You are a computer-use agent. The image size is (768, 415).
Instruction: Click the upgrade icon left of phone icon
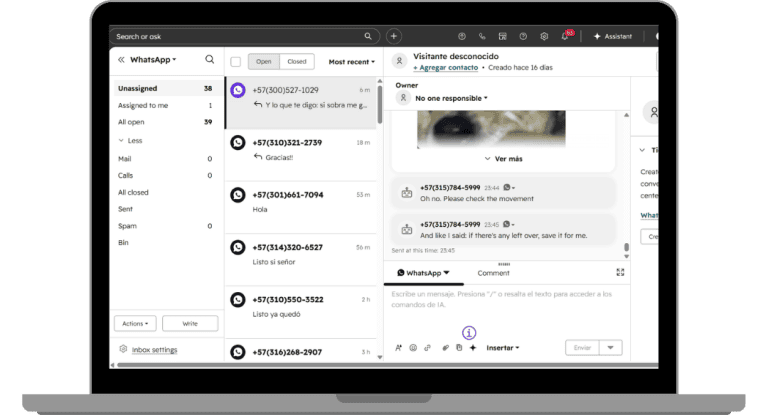(x=461, y=36)
